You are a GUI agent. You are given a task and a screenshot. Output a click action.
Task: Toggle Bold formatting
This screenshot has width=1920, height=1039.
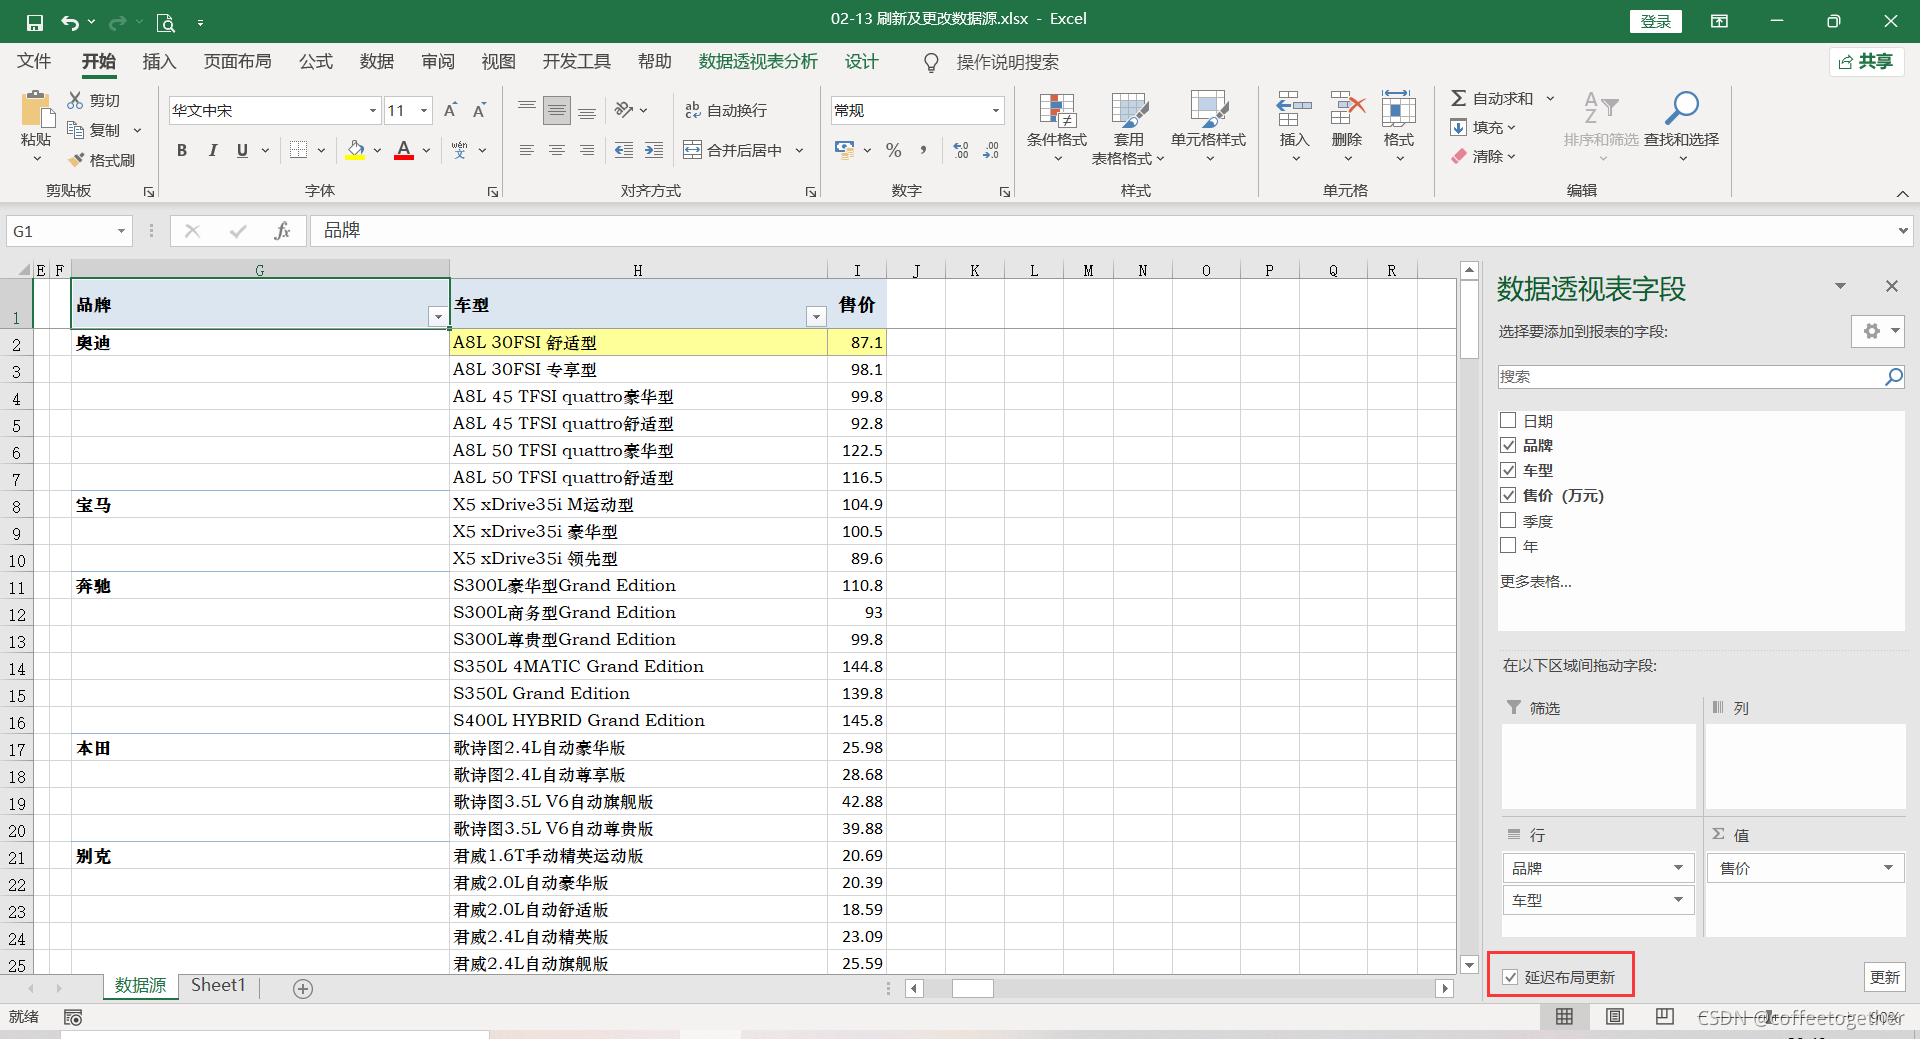pyautogui.click(x=182, y=150)
